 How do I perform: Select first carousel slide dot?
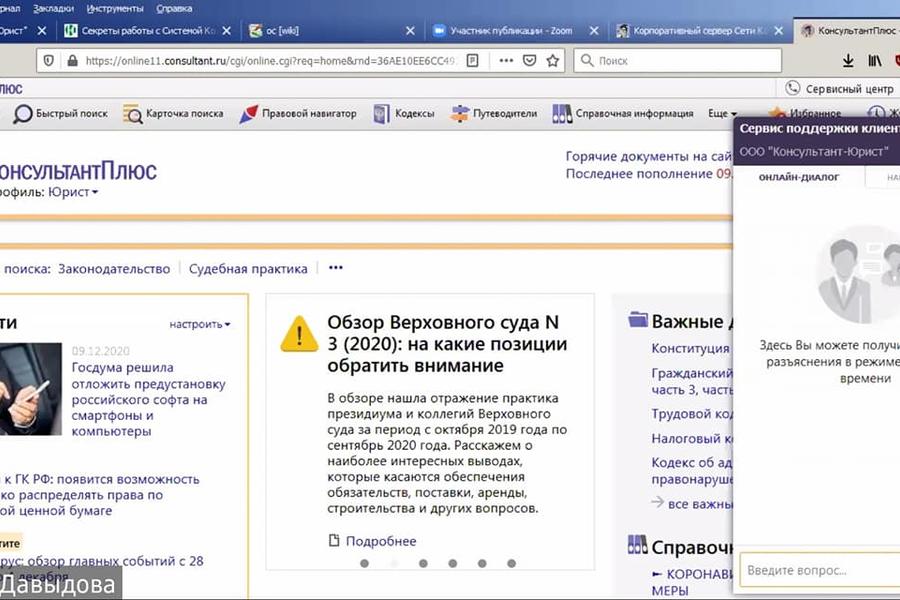point(364,563)
